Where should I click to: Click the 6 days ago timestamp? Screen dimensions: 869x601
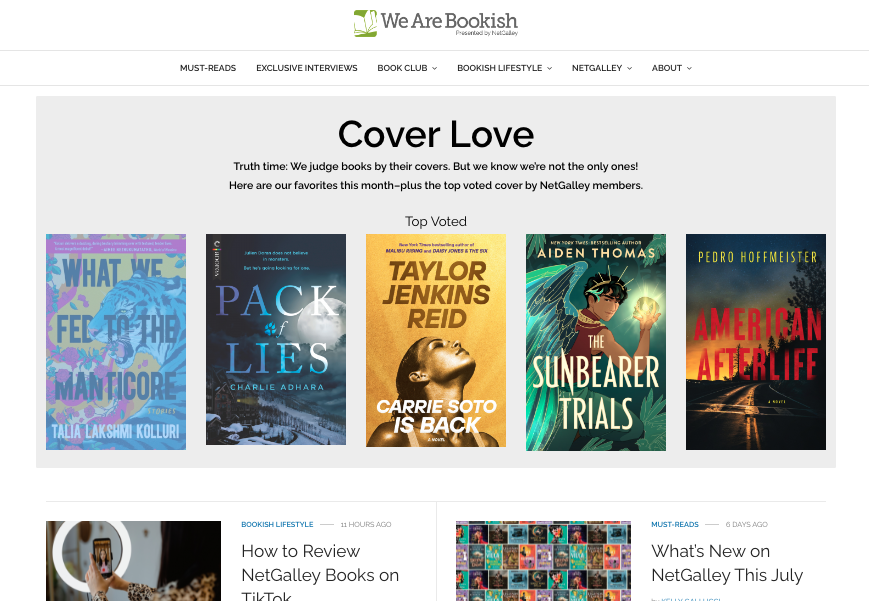tap(747, 524)
